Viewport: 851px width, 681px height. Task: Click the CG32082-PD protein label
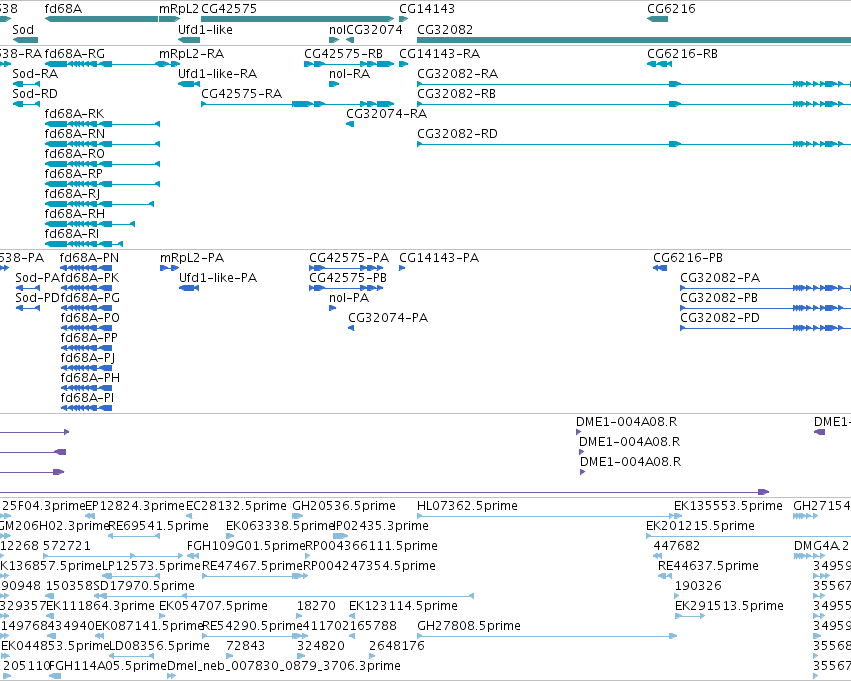720,318
